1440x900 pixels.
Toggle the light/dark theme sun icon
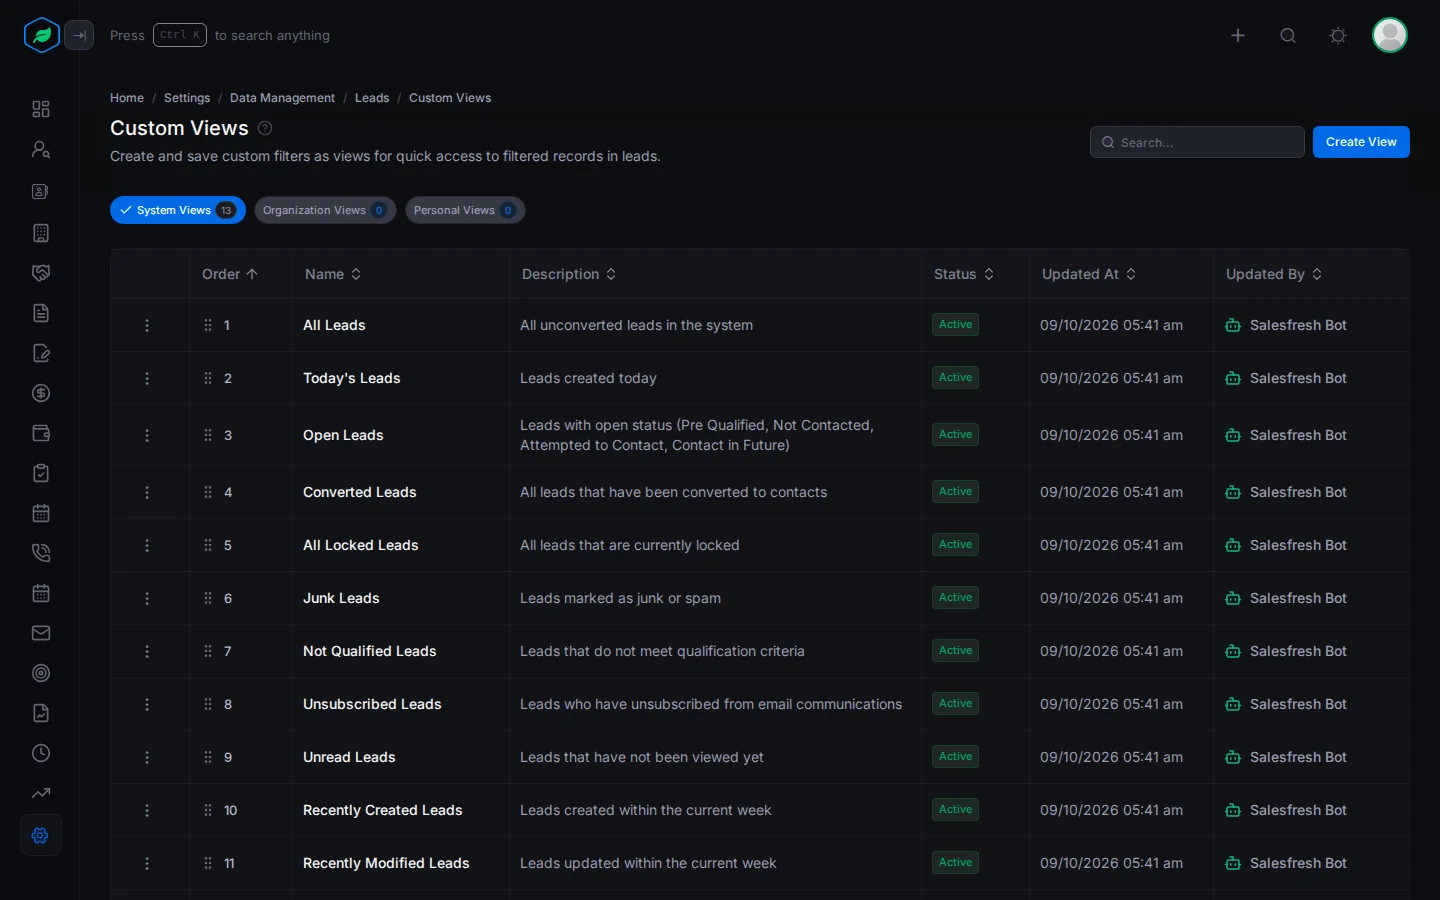tap(1338, 35)
